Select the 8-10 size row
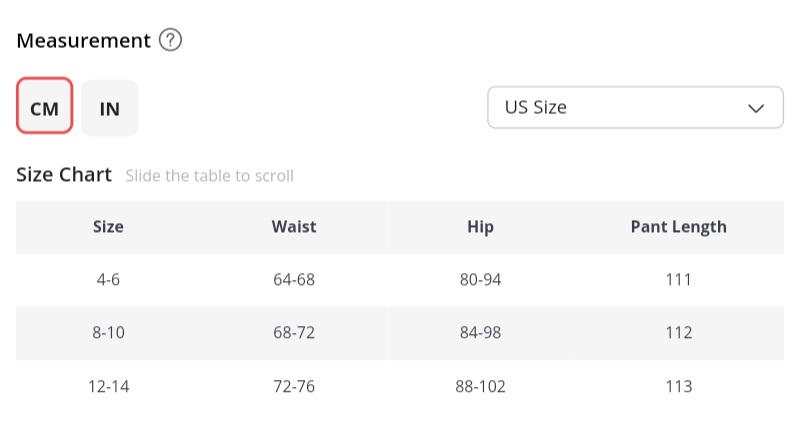 click(x=108, y=333)
